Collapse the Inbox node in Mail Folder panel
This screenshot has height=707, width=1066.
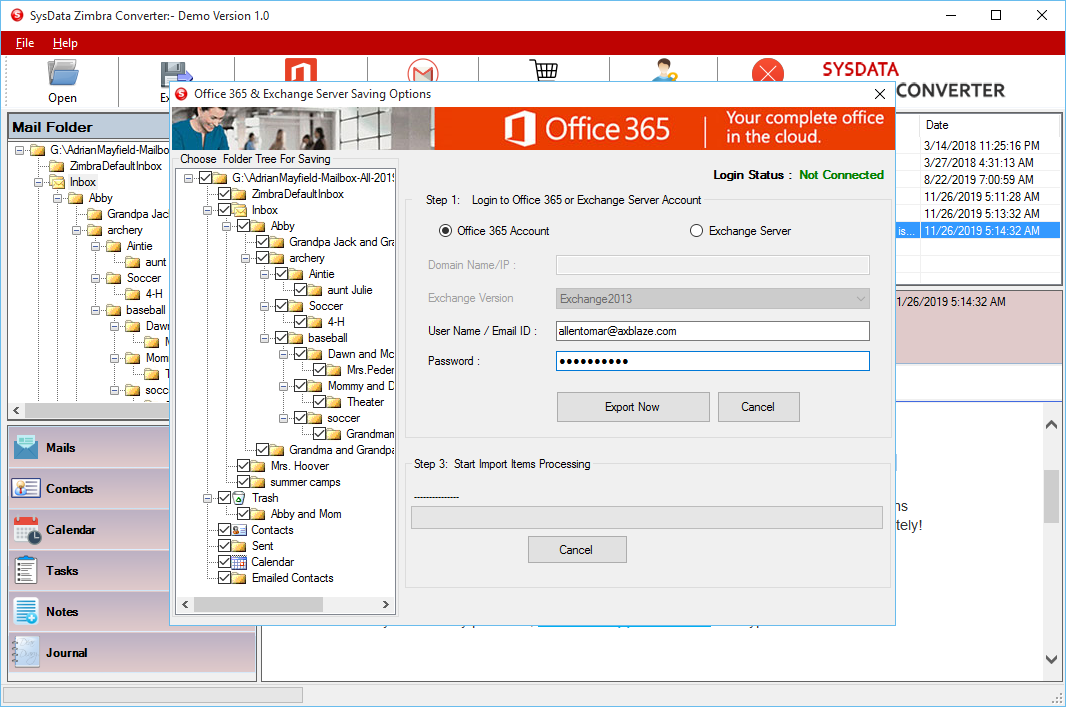point(38,182)
